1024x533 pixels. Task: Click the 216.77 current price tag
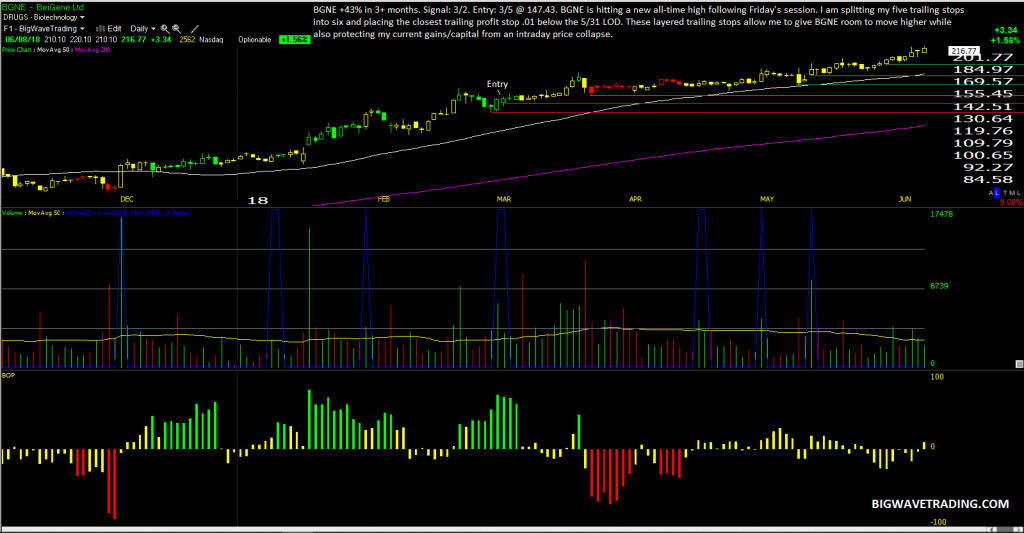click(964, 50)
